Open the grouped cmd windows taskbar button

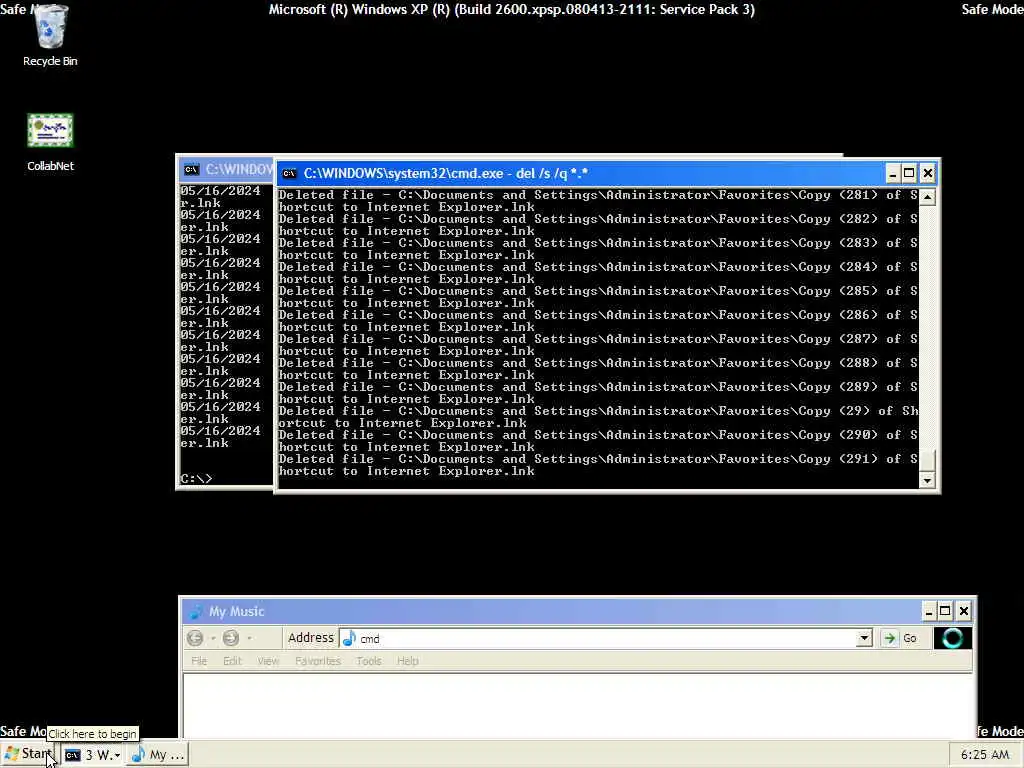click(x=93, y=755)
